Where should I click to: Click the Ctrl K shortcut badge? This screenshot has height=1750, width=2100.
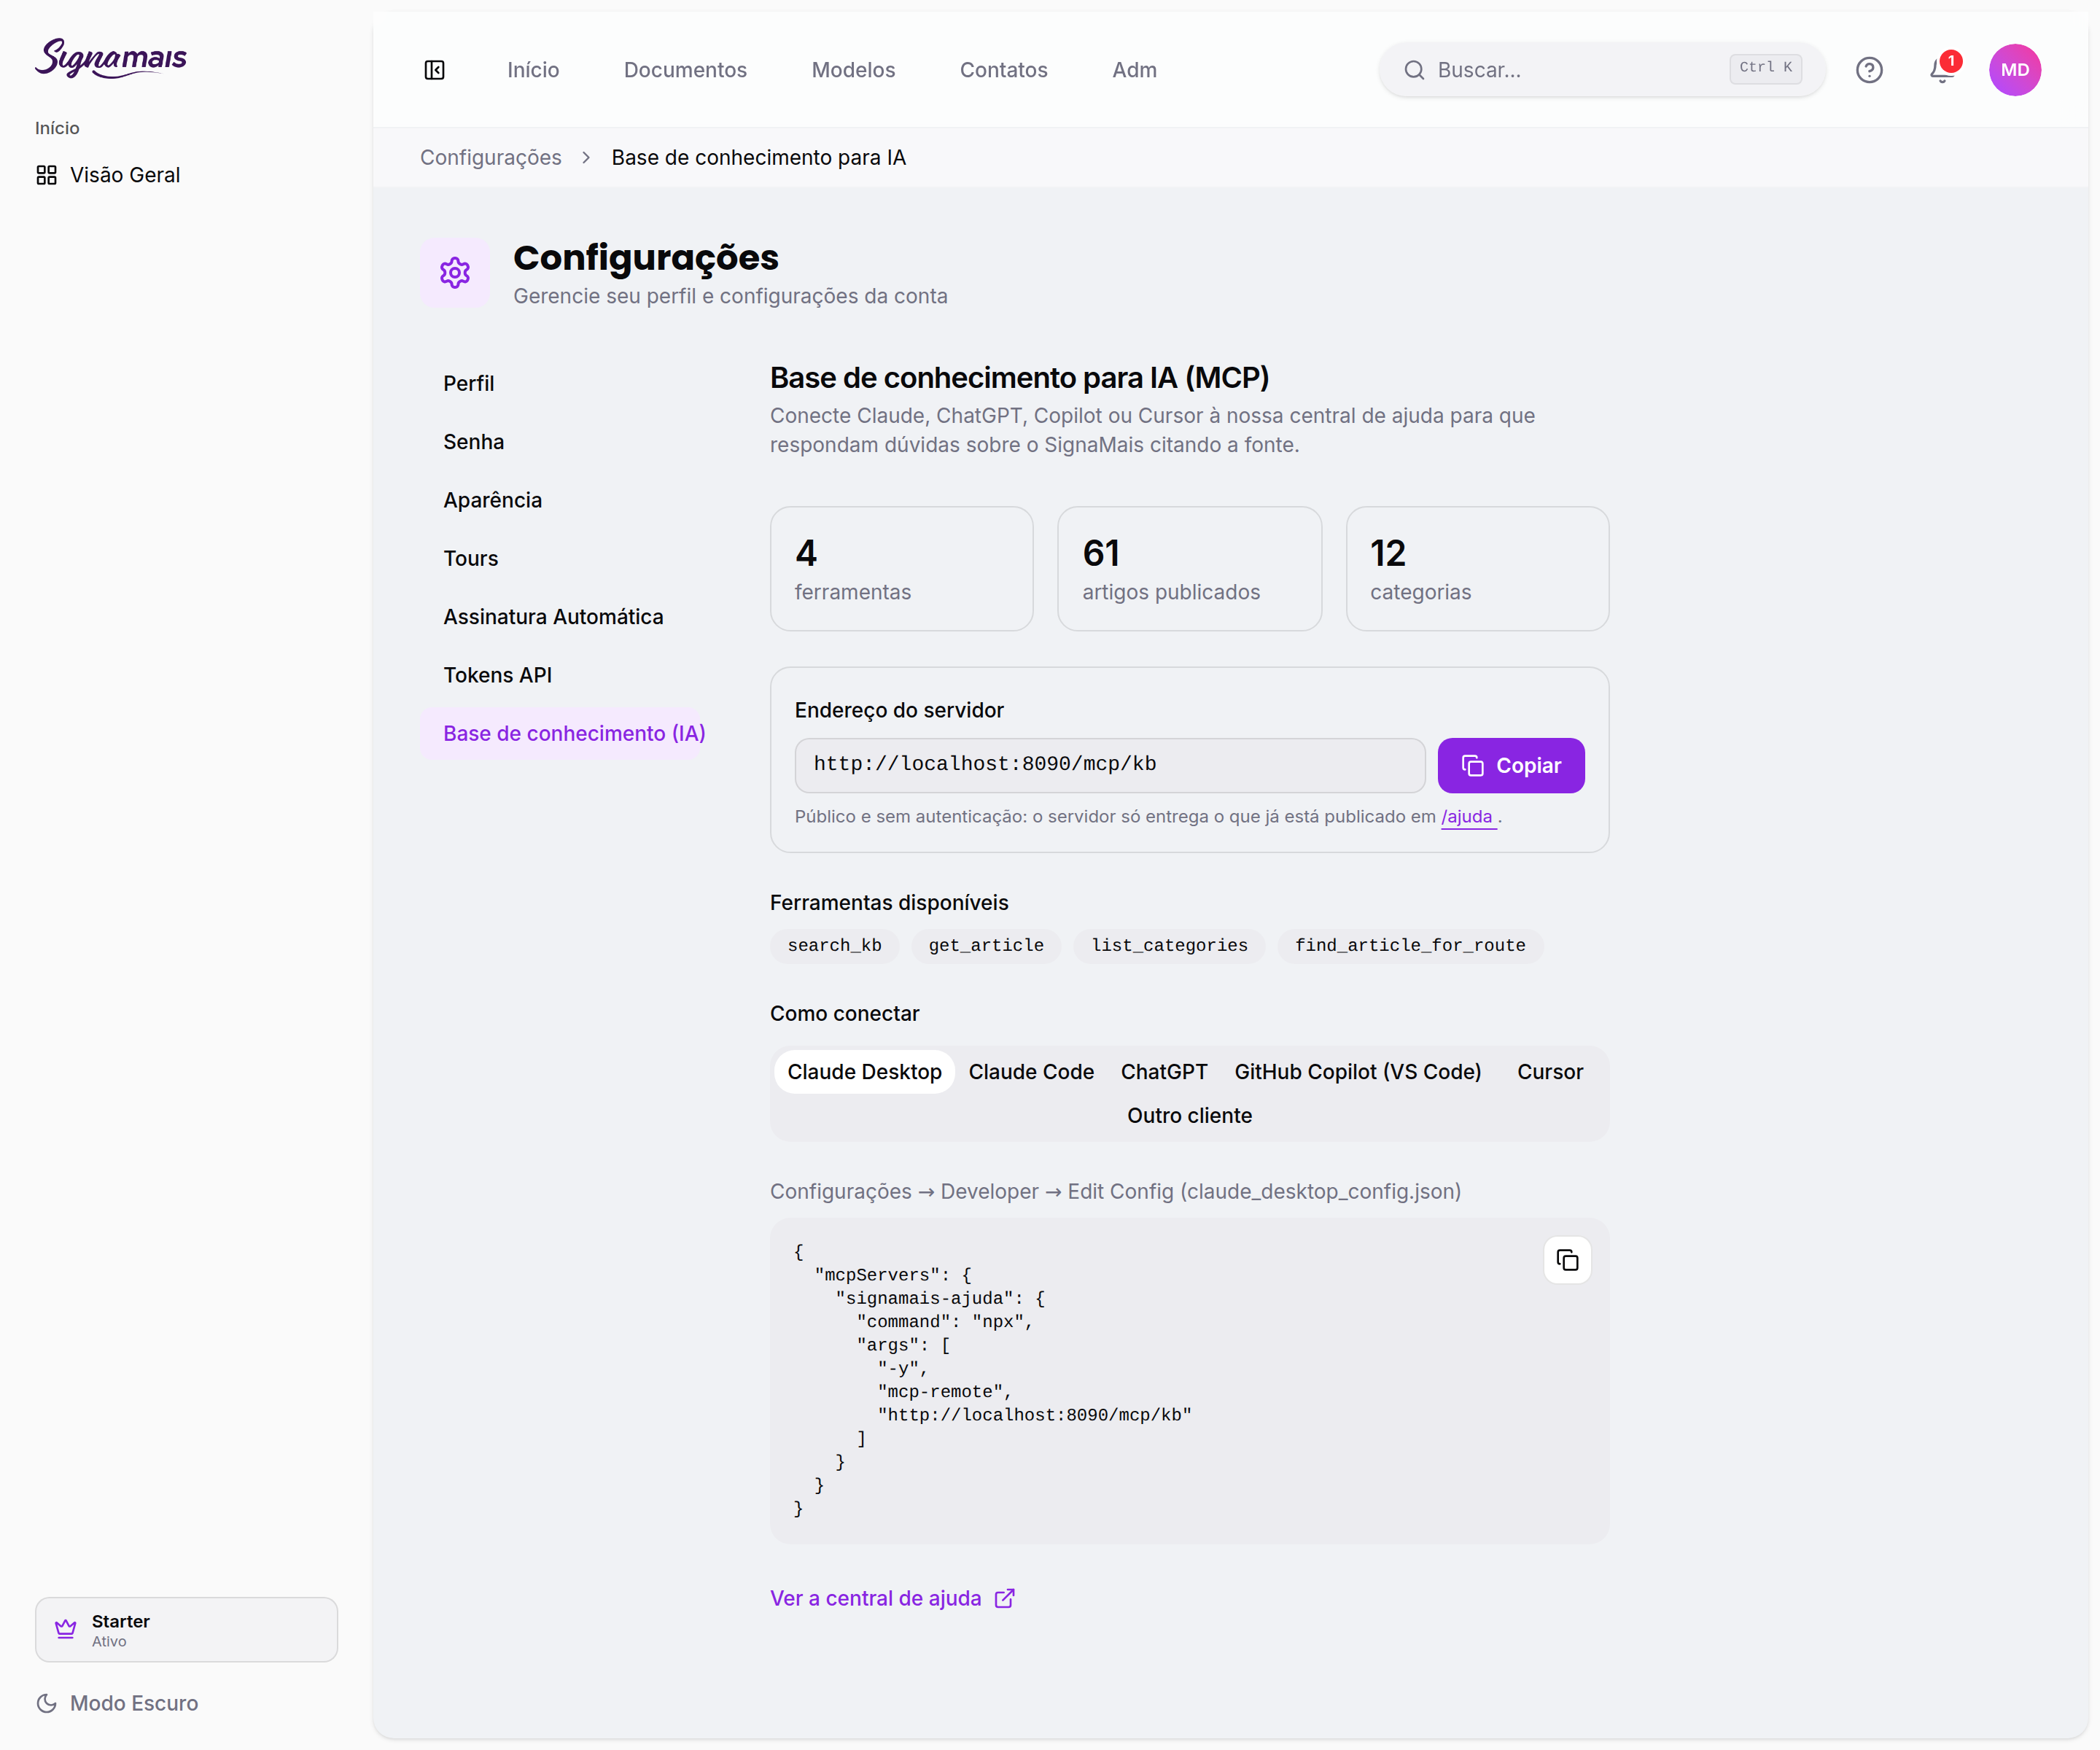[x=1766, y=68]
